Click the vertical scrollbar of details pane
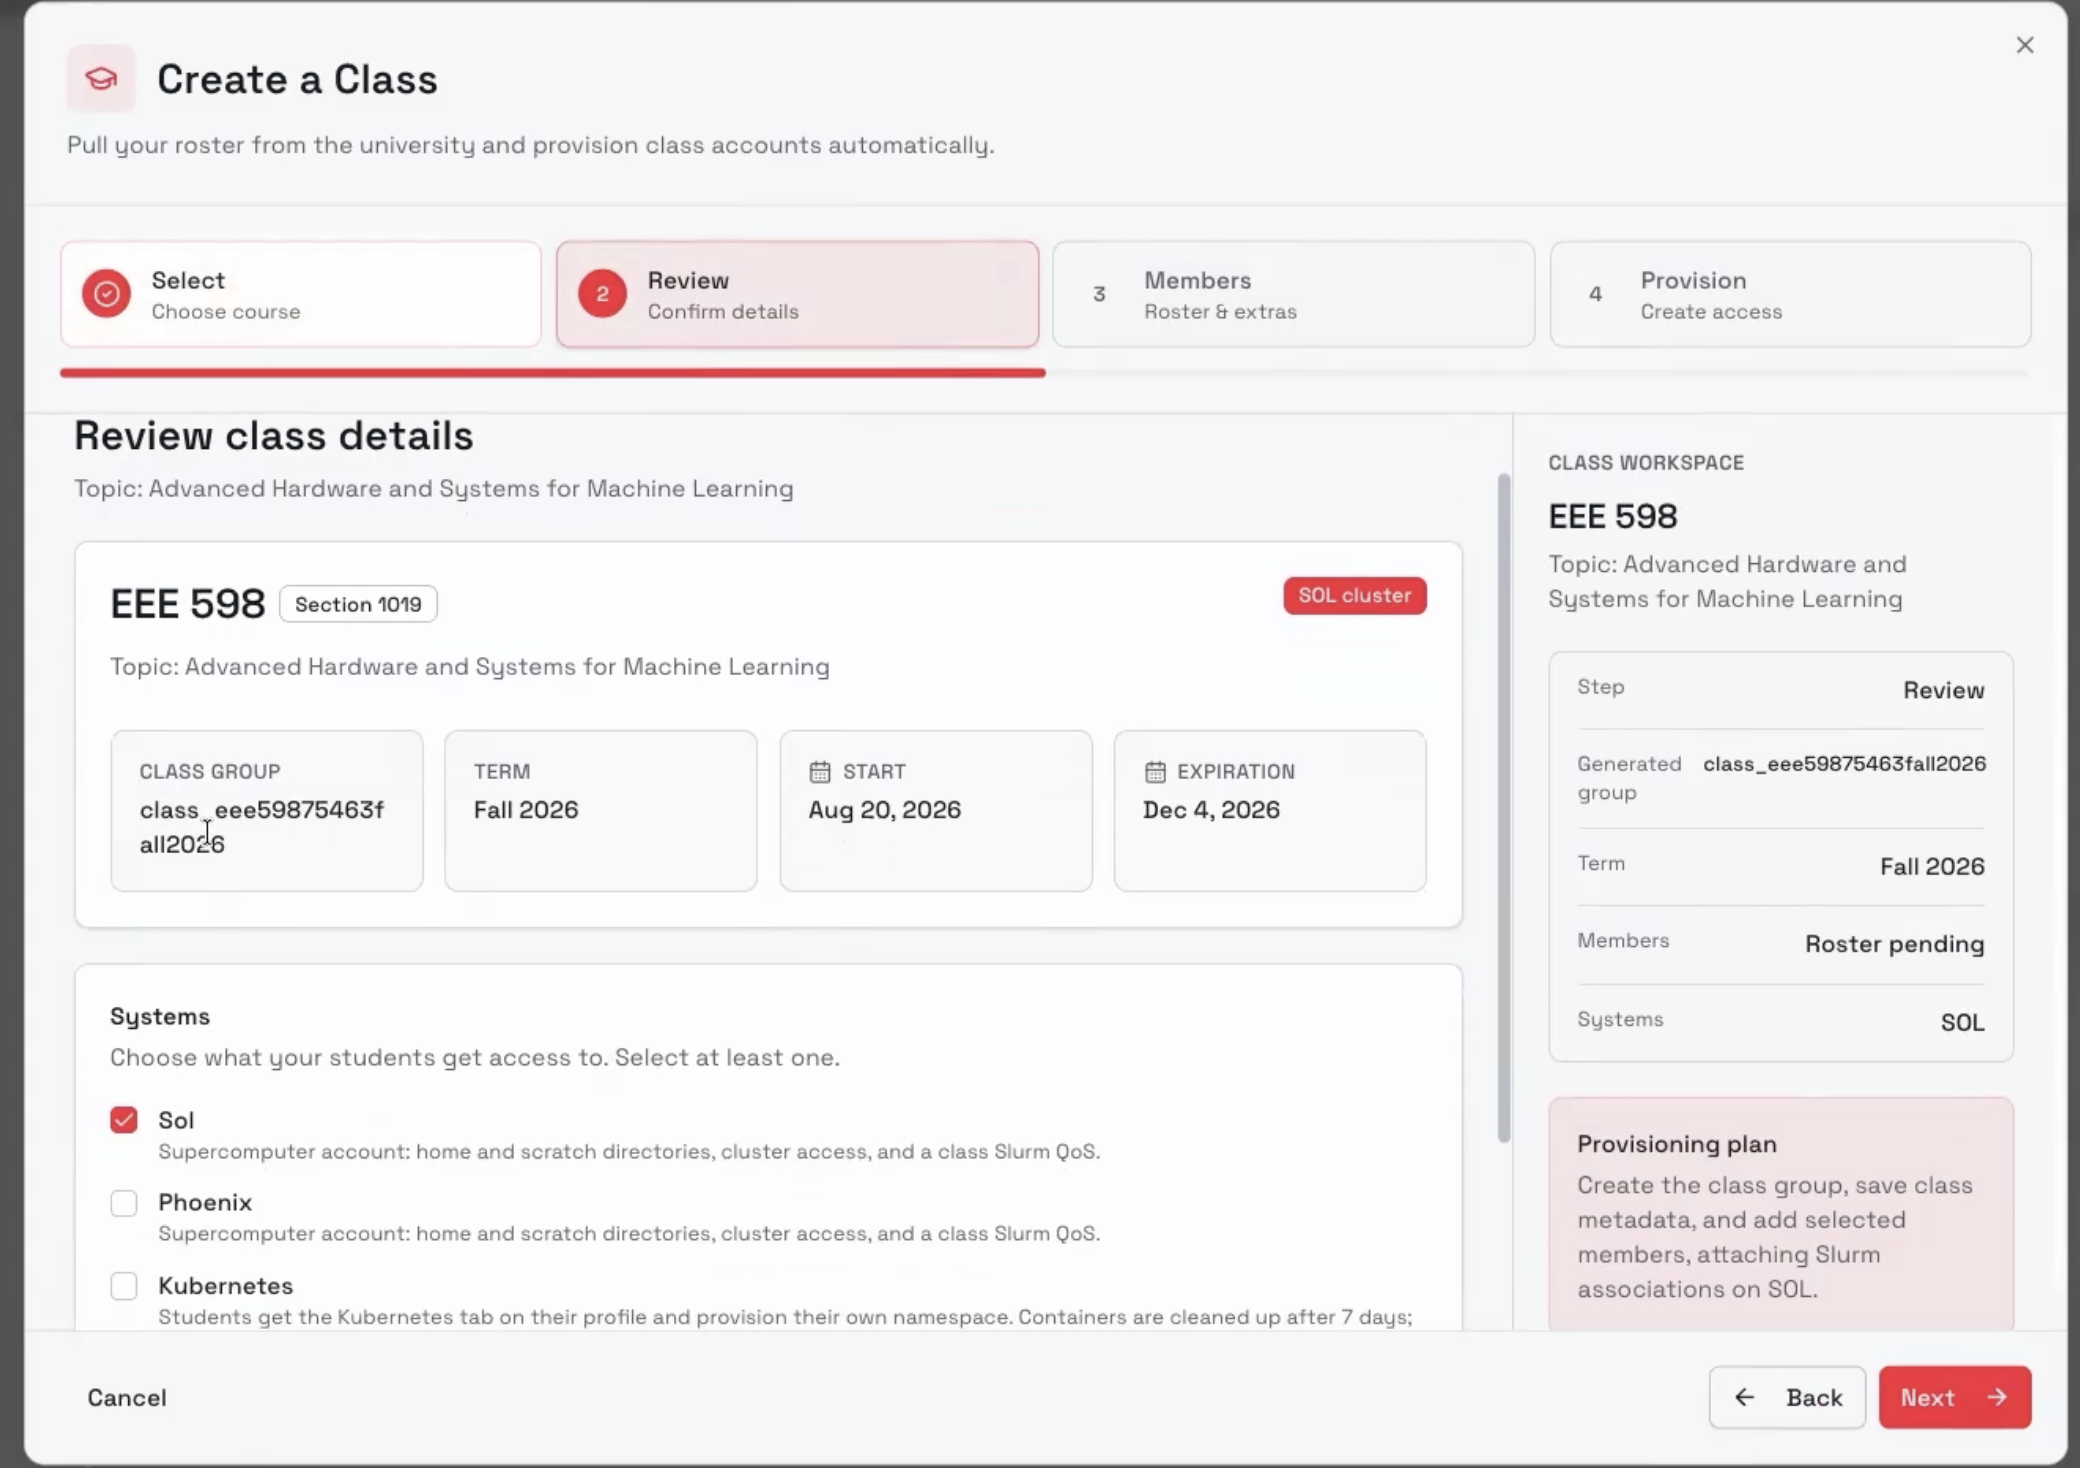This screenshot has width=2080, height=1468. point(1504,808)
